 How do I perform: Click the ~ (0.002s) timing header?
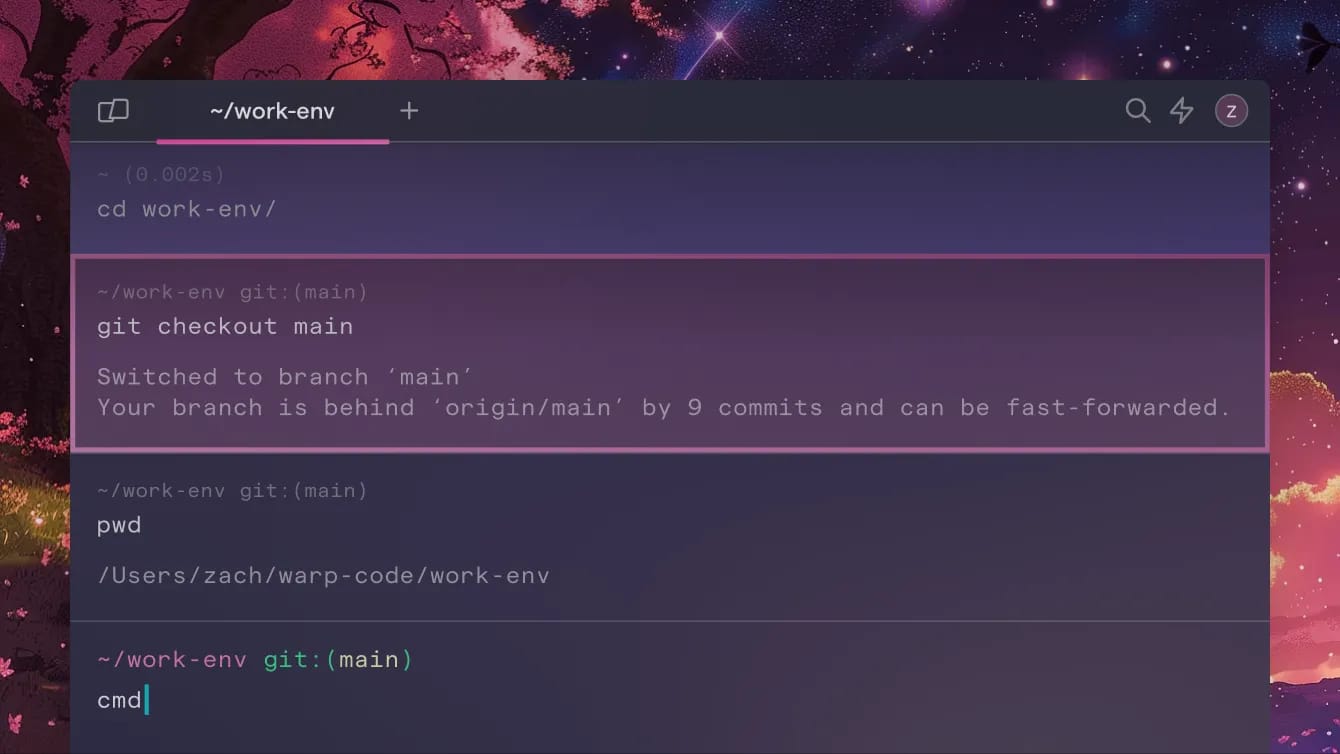160,173
